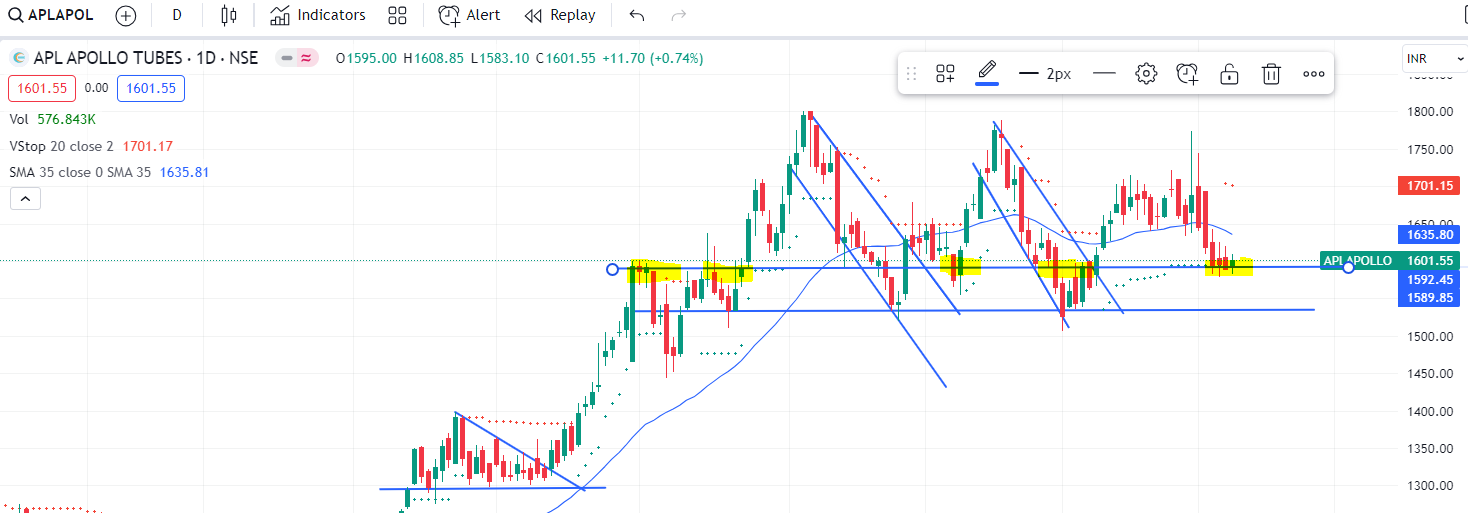1468x513 pixels.
Task: Click the 1701.15 red price label
Action: tap(1427, 186)
